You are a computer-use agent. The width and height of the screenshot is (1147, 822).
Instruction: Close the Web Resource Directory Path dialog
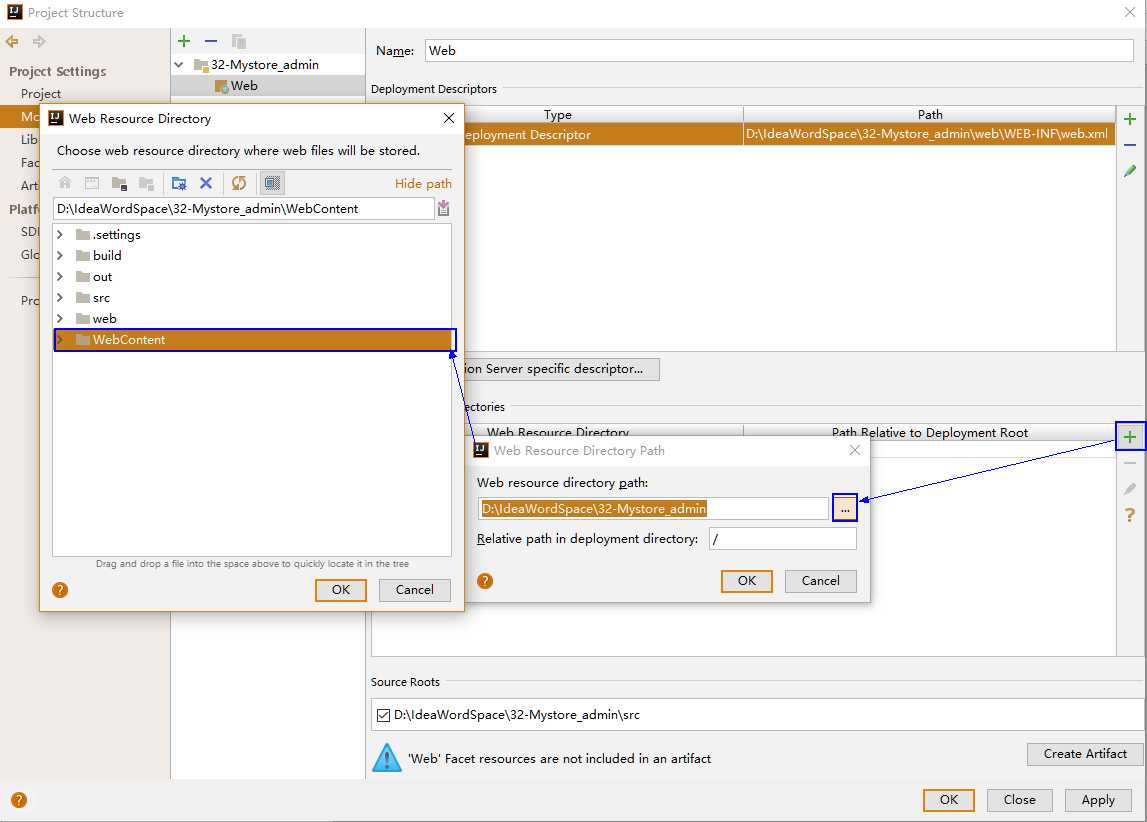[854, 450]
